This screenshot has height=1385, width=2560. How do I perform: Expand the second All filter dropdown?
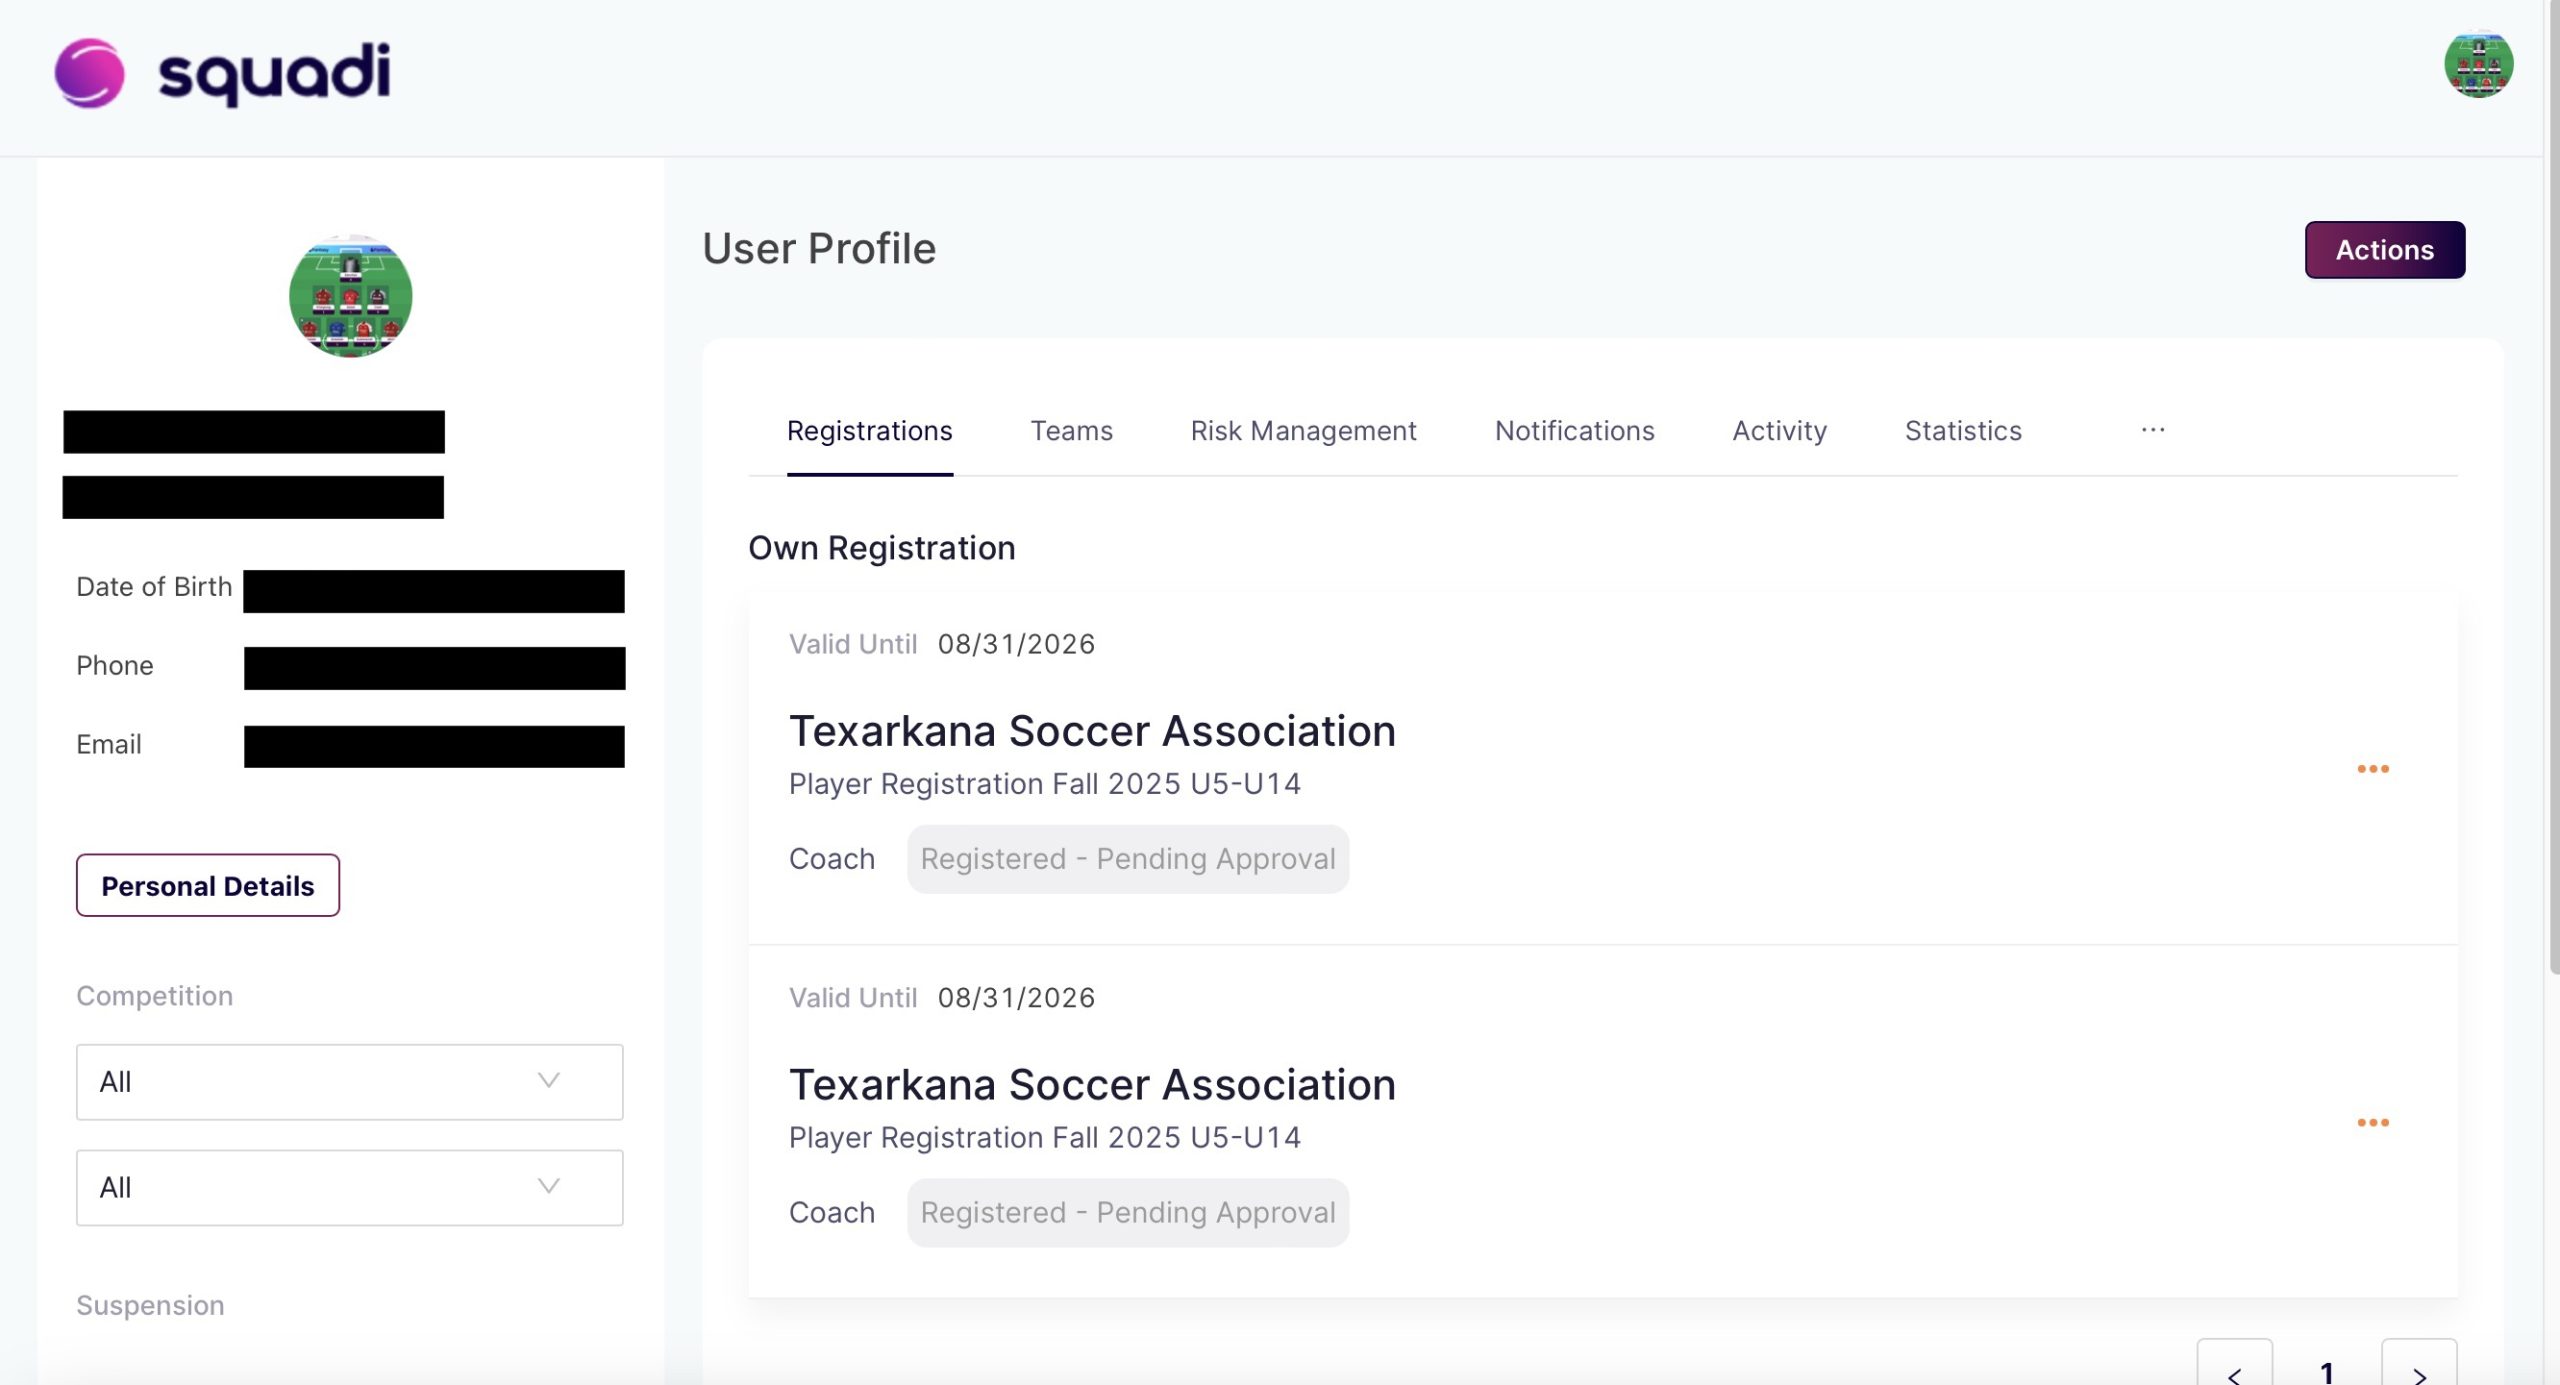click(x=348, y=1187)
